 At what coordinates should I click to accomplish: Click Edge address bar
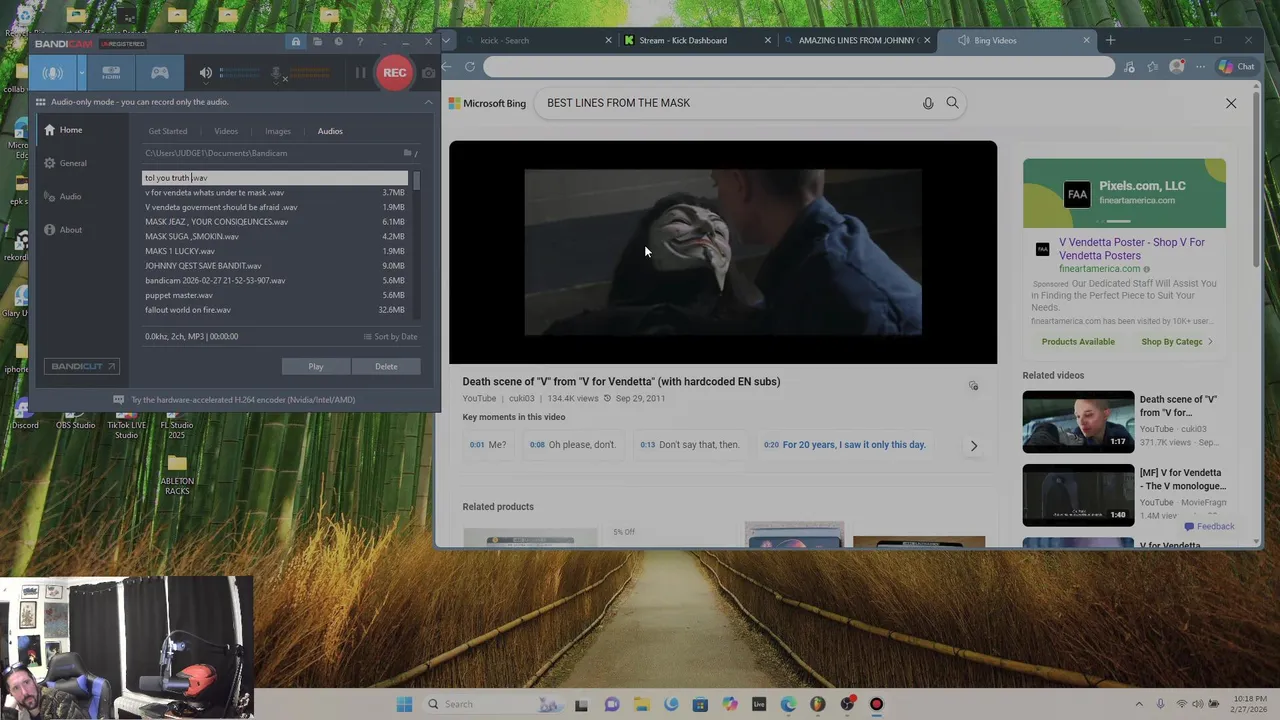pyautogui.click(x=798, y=67)
